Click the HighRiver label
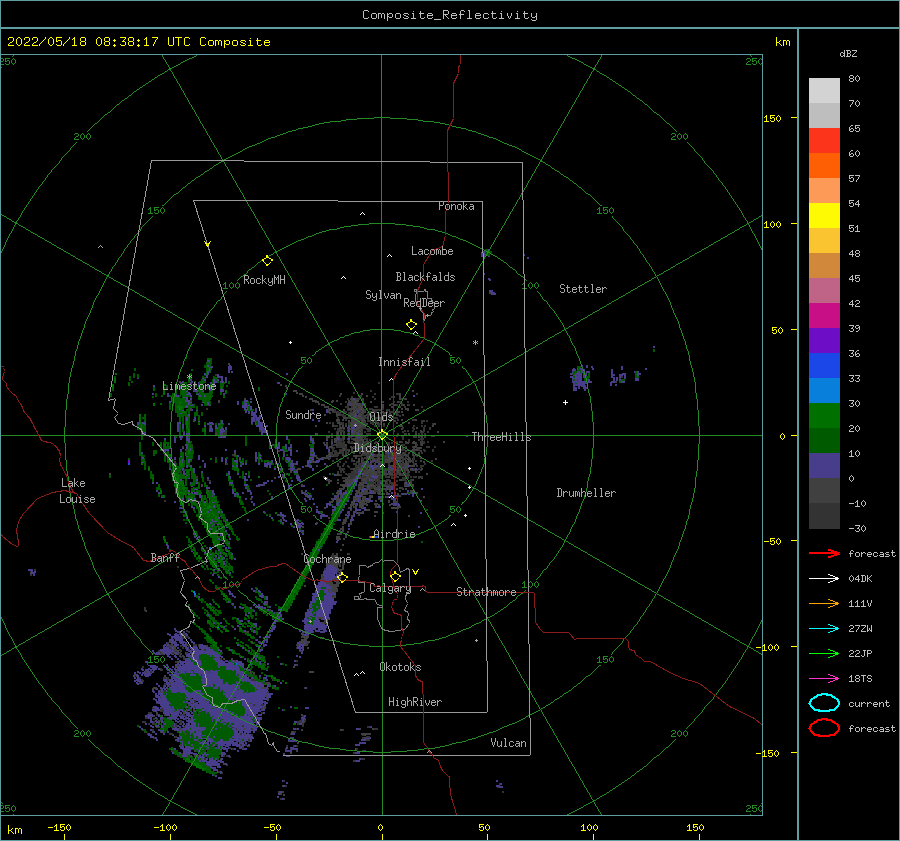This screenshot has height=841, width=900. point(415,702)
